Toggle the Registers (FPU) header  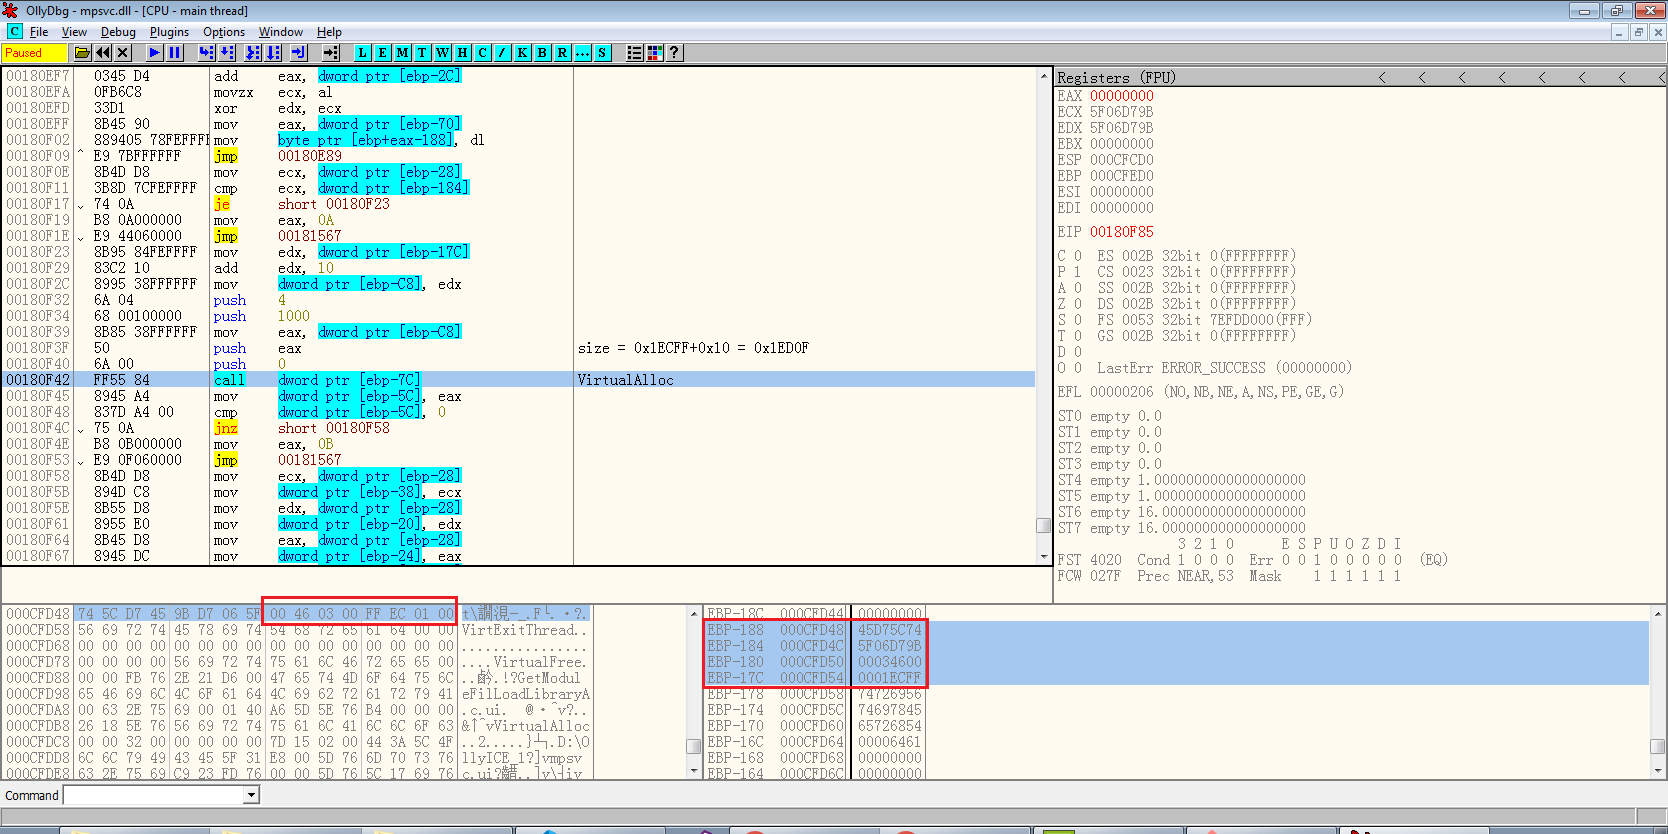click(x=1116, y=78)
